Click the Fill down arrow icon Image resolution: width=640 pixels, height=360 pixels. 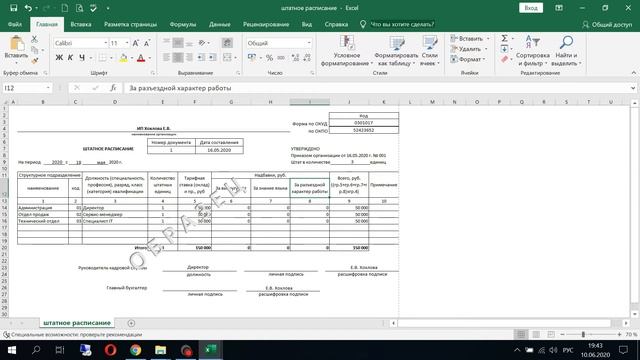coord(504,49)
